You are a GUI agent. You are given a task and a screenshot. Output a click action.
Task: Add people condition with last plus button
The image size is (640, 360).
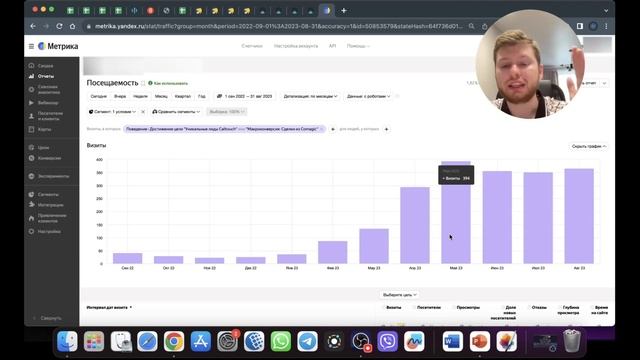[386, 129]
